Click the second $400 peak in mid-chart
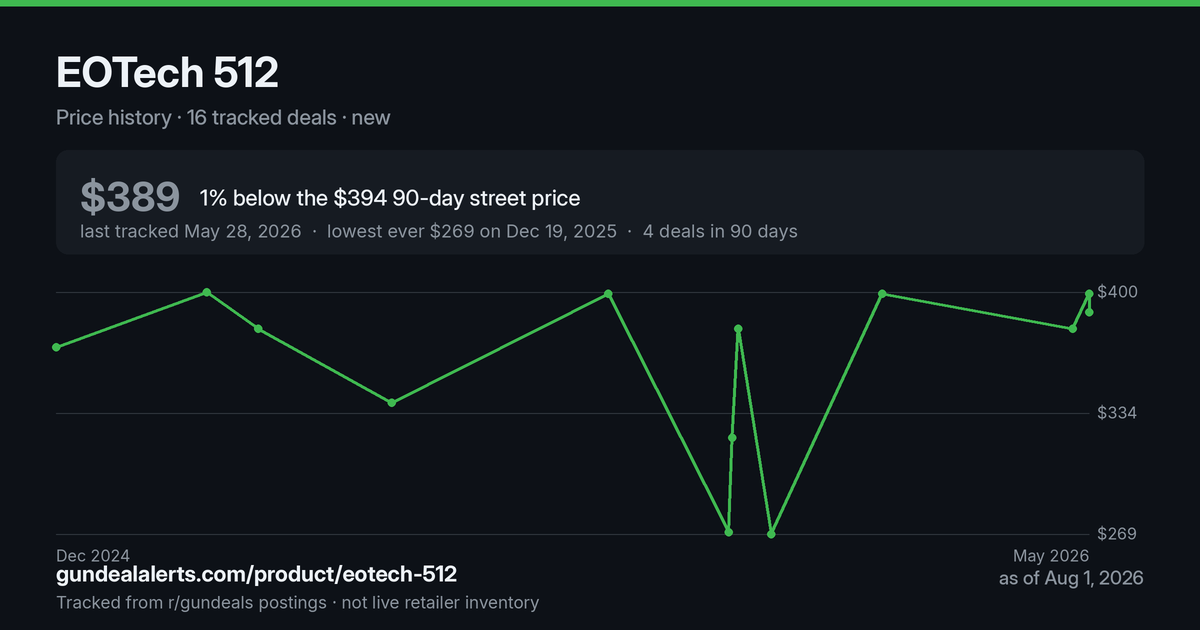Screen dimensions: 1200x630 coord(608,294)
